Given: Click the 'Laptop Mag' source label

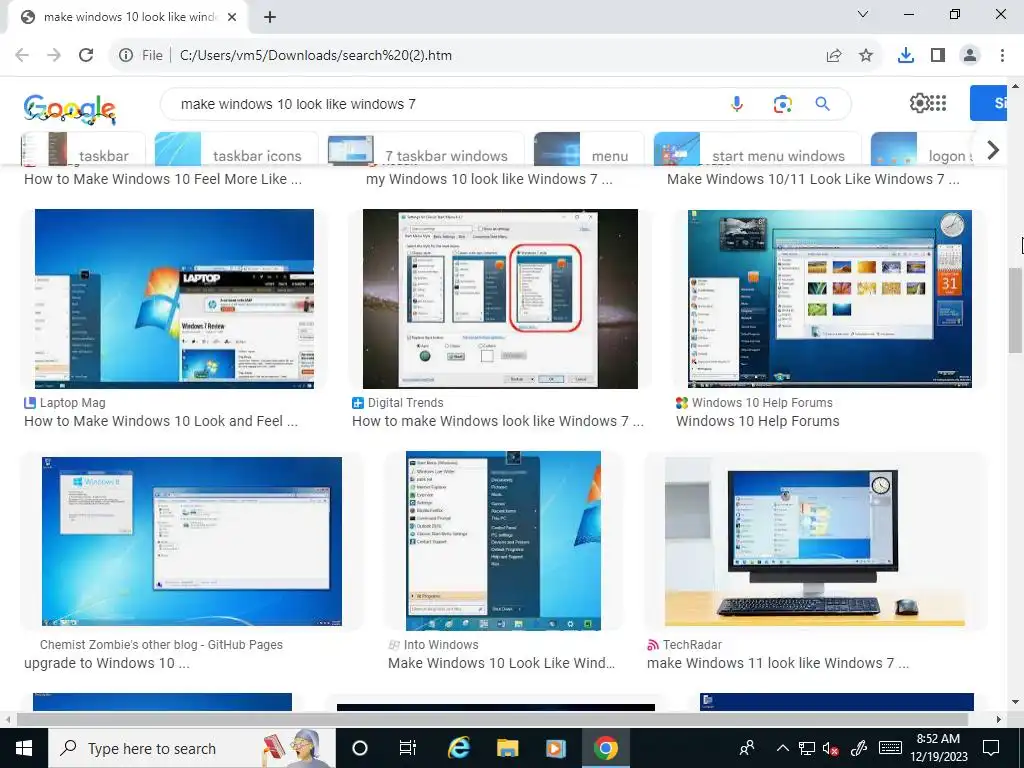Looking at the screenshot, I should coord(72,403).
